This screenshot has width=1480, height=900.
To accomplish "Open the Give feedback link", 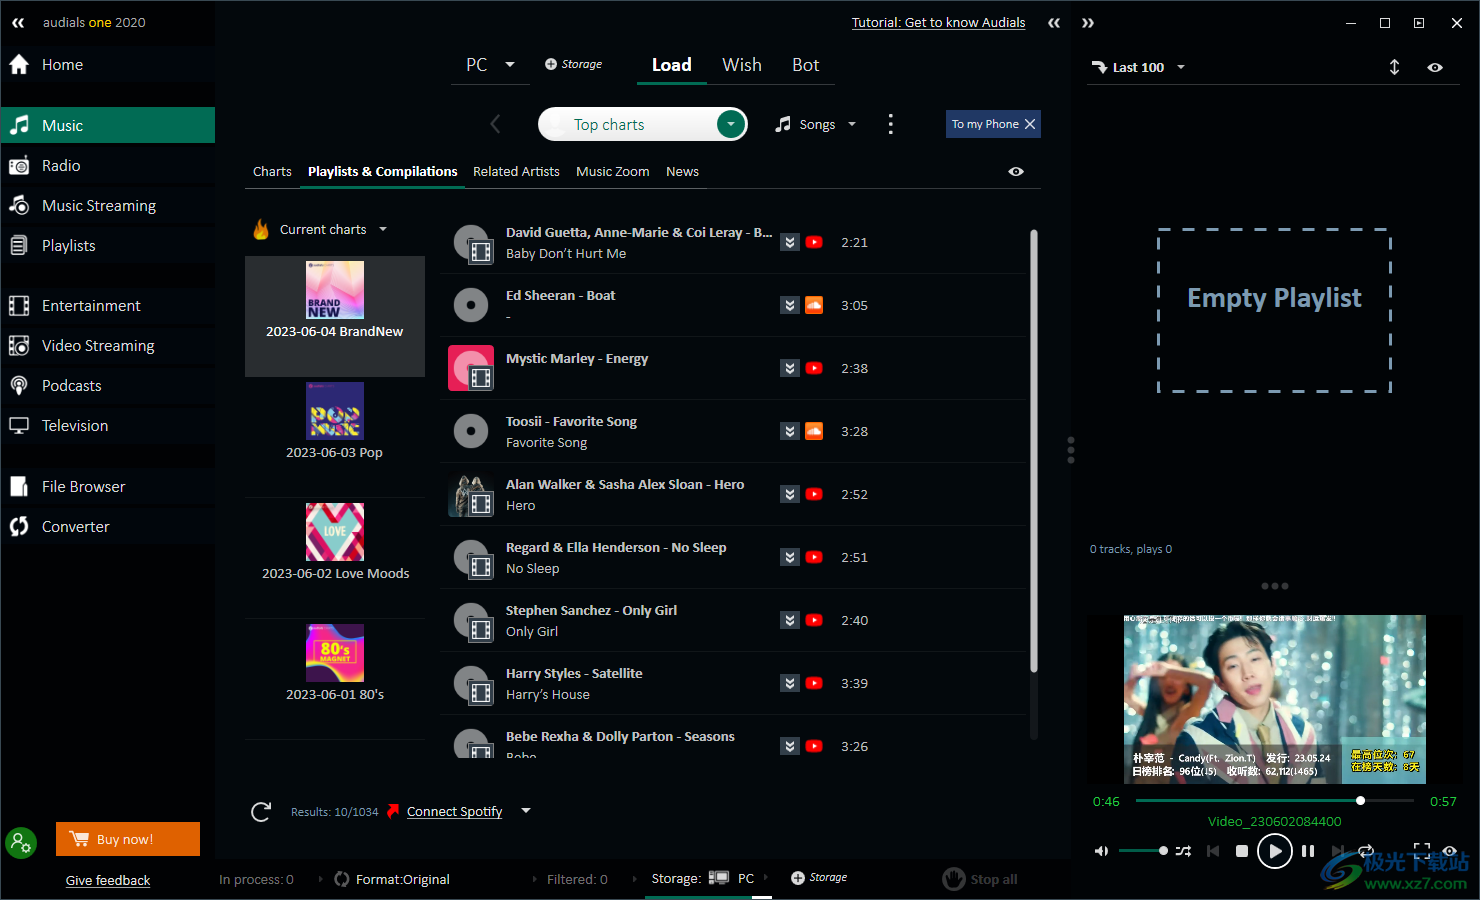I will click(108, 881).
